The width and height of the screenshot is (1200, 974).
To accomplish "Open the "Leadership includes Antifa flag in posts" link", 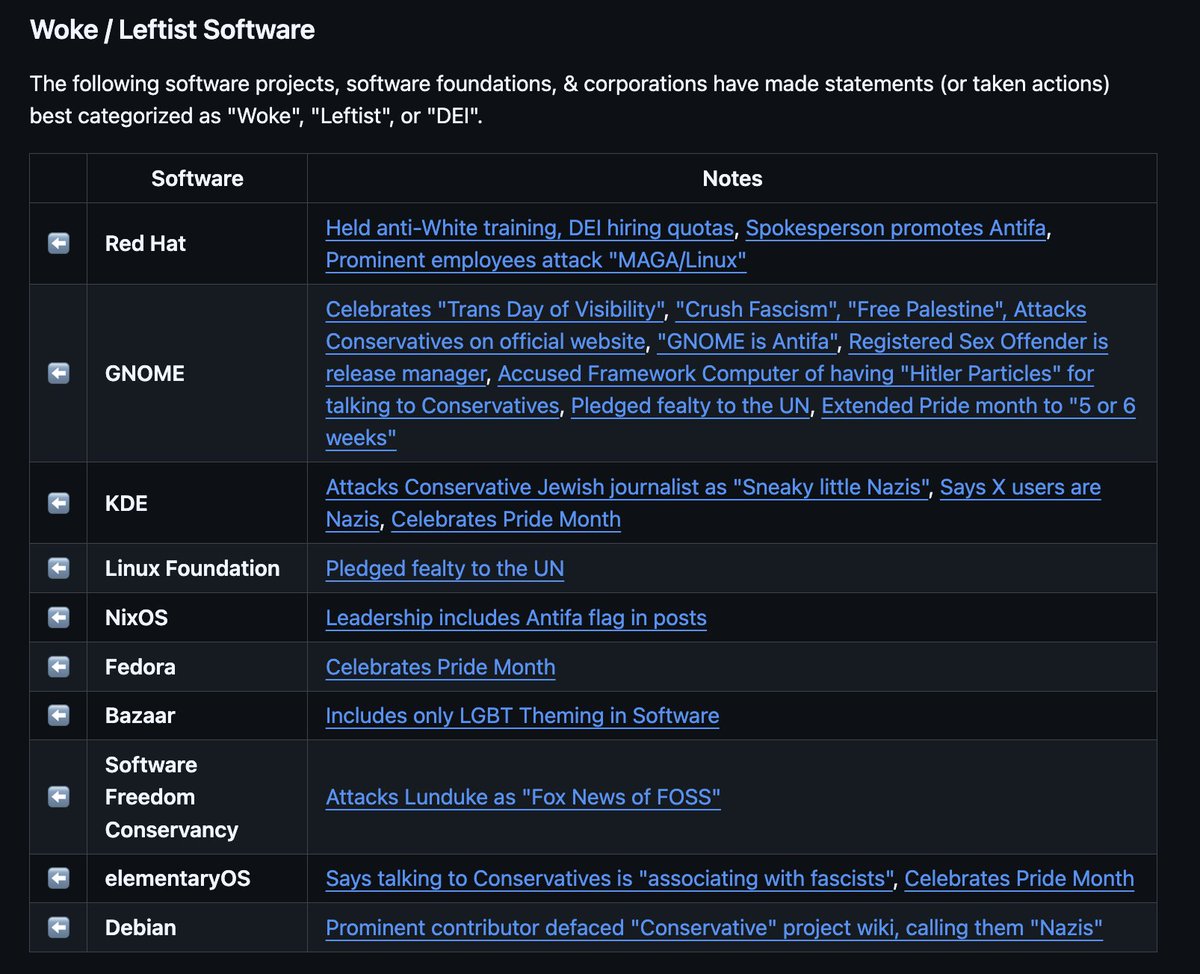I will point(515,617).
